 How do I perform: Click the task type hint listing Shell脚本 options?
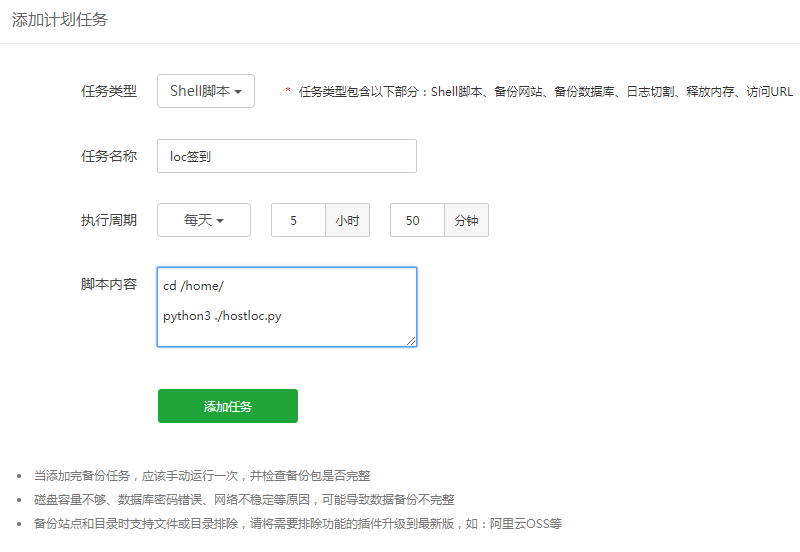coord(545,92)
